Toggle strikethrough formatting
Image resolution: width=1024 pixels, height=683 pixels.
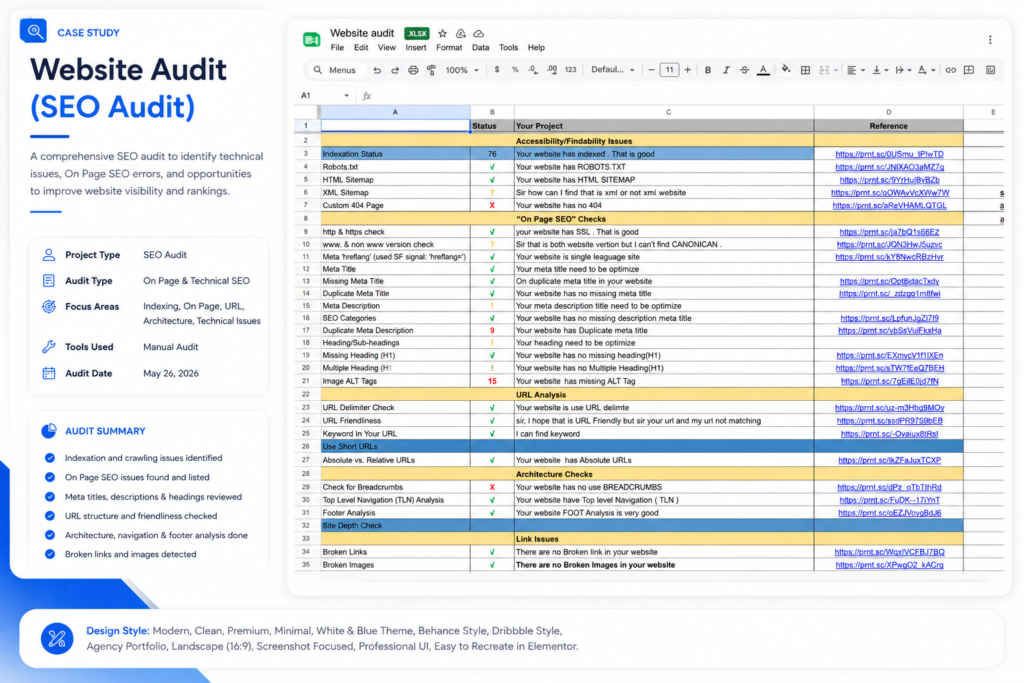point(744,70)
